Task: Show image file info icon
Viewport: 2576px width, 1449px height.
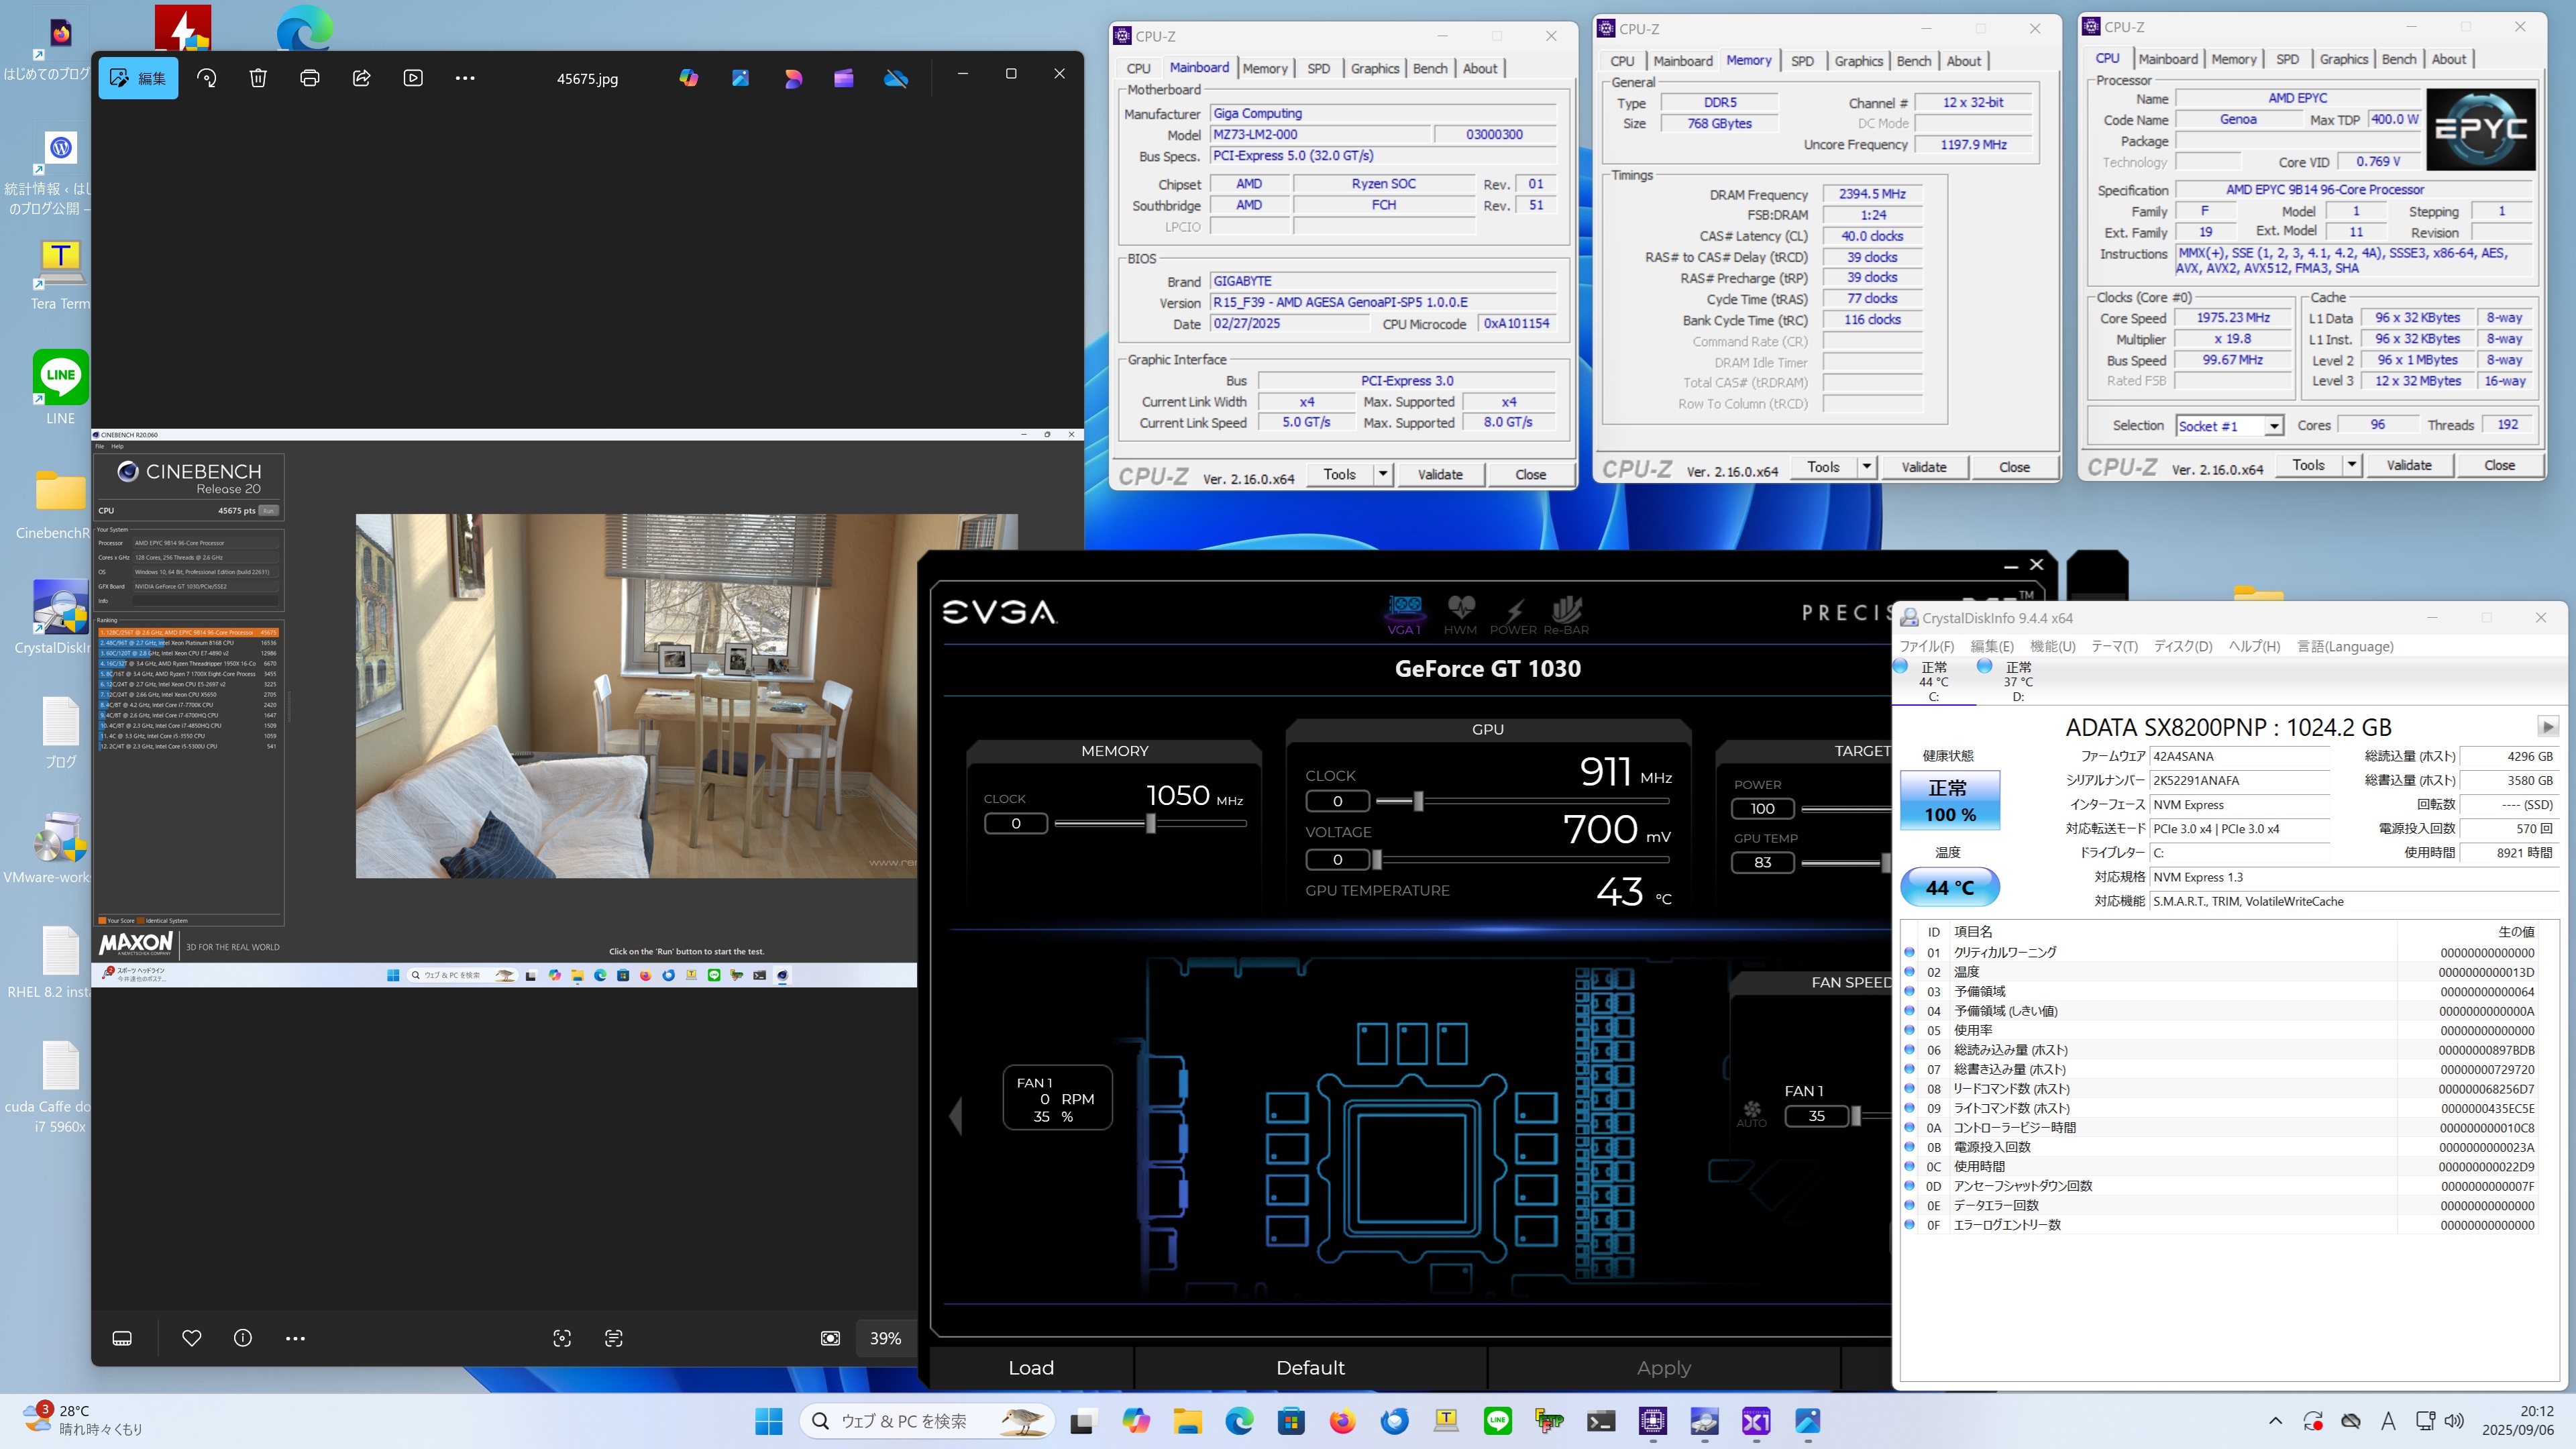Action: tap(243, 1338)
